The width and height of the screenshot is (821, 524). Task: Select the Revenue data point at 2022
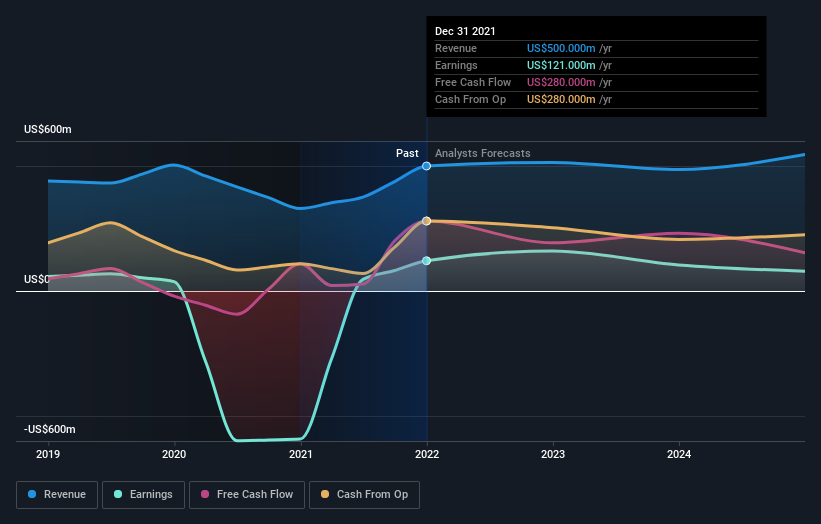(x=427, y=166)
